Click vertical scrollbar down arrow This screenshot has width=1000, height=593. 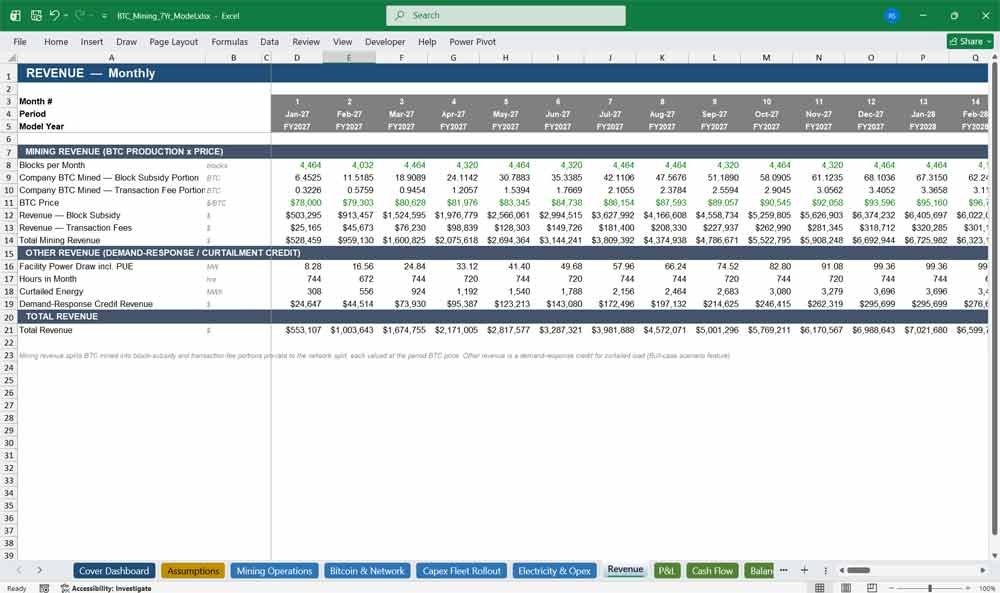(x=994, y=556)
